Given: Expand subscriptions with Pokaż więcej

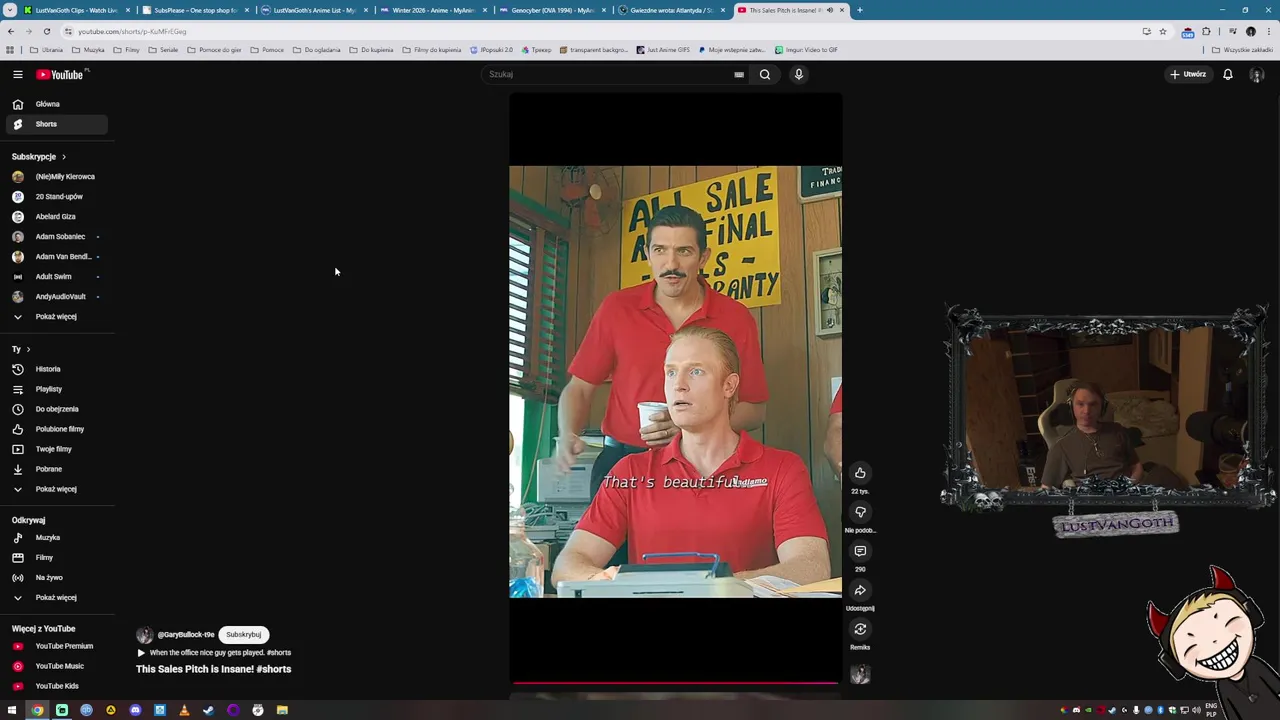Looking at the screenshot, I should pos(55,317).
